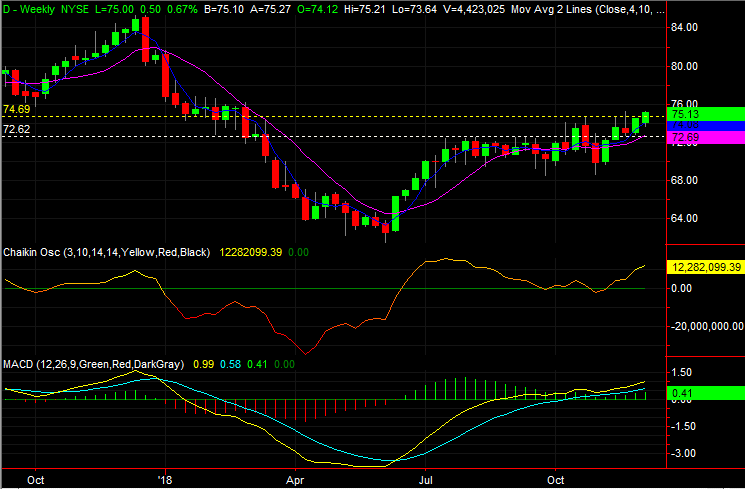745x489 pixels.
Task: Click the NYSE exchange label
Action: tap(75, 9)
